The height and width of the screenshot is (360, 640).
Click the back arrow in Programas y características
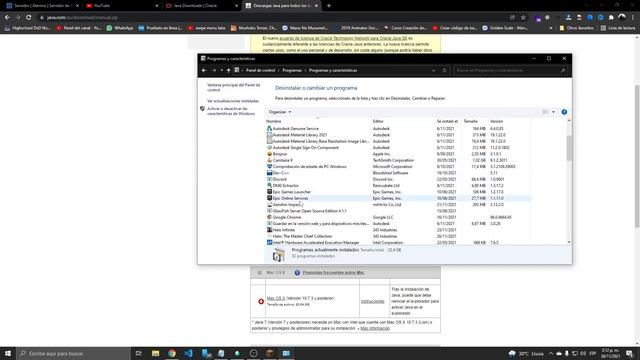tap(204, 71)
